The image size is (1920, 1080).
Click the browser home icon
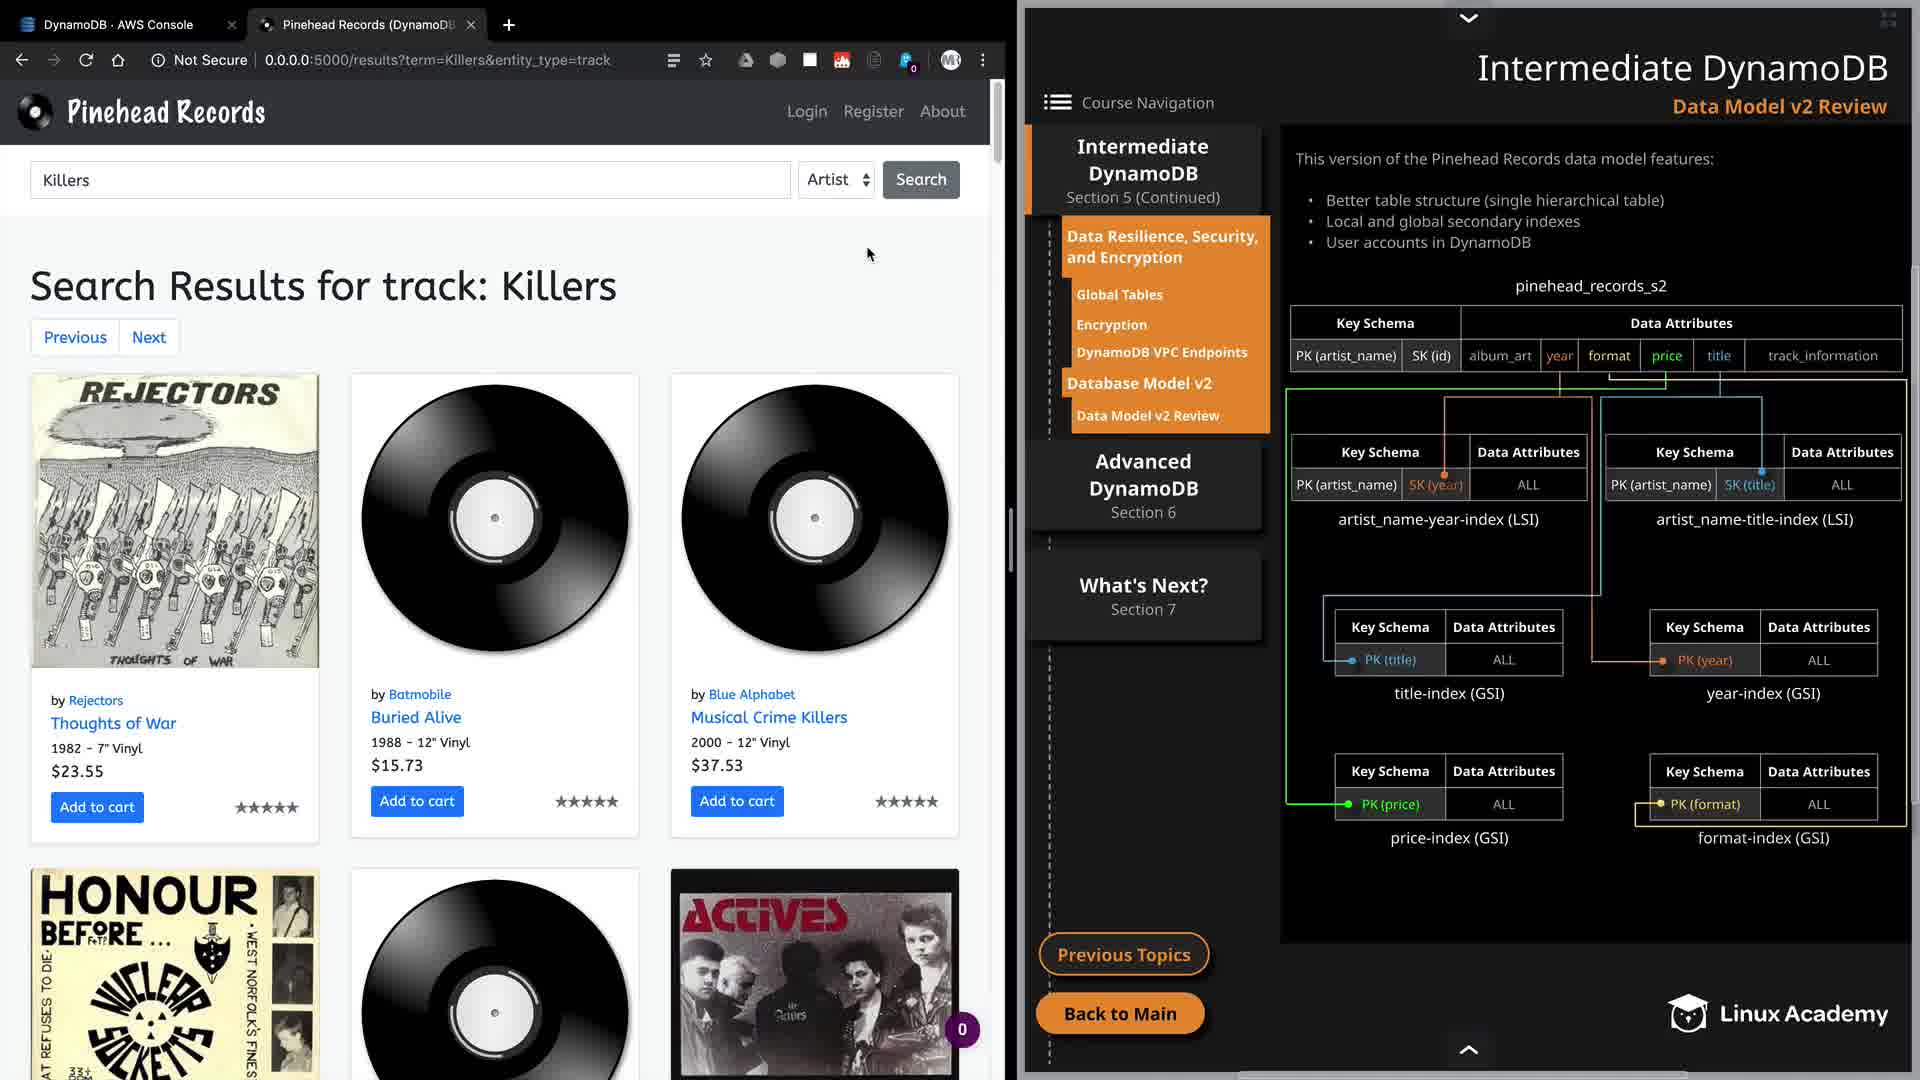(118, 60)
